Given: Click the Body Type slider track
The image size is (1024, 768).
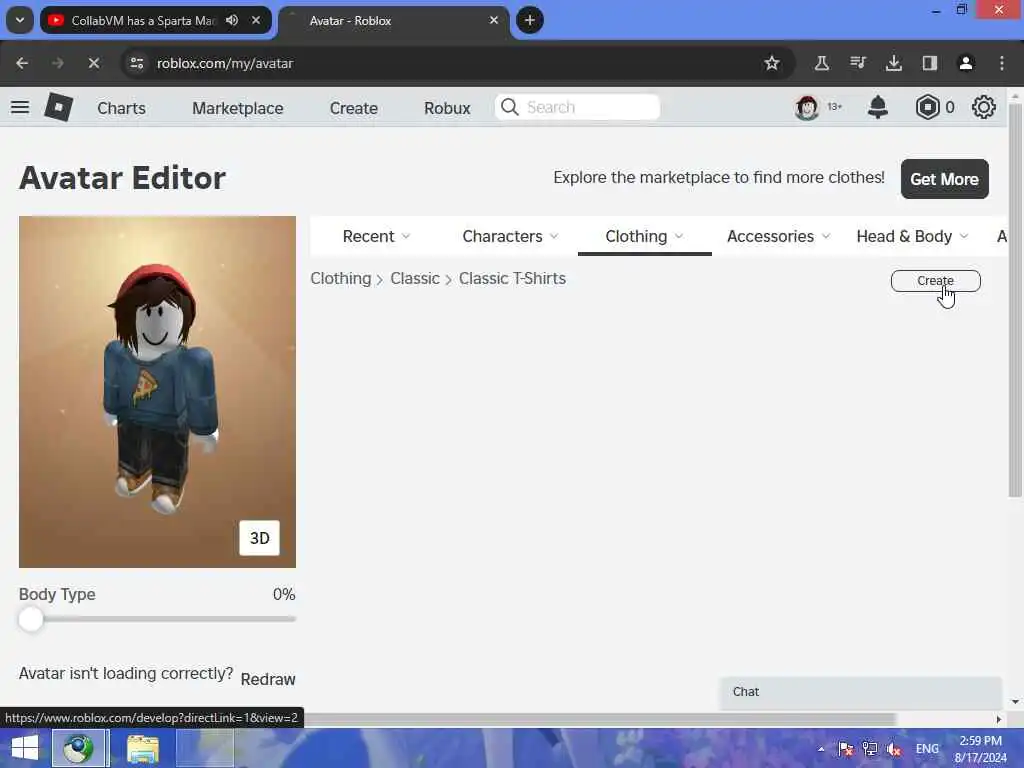Looking at the screenshot, I should coord(157,619).
